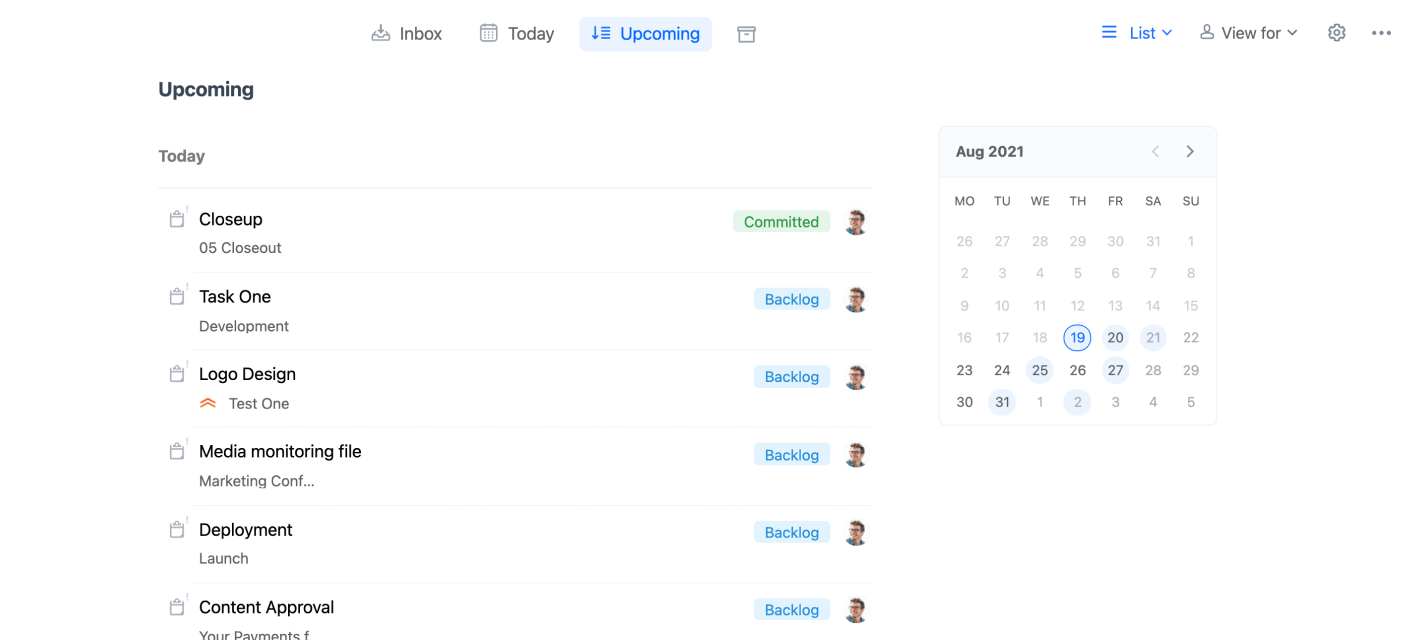Select August 19 in the calendar
1420x640 pixels.
(x=1077, y=338)
